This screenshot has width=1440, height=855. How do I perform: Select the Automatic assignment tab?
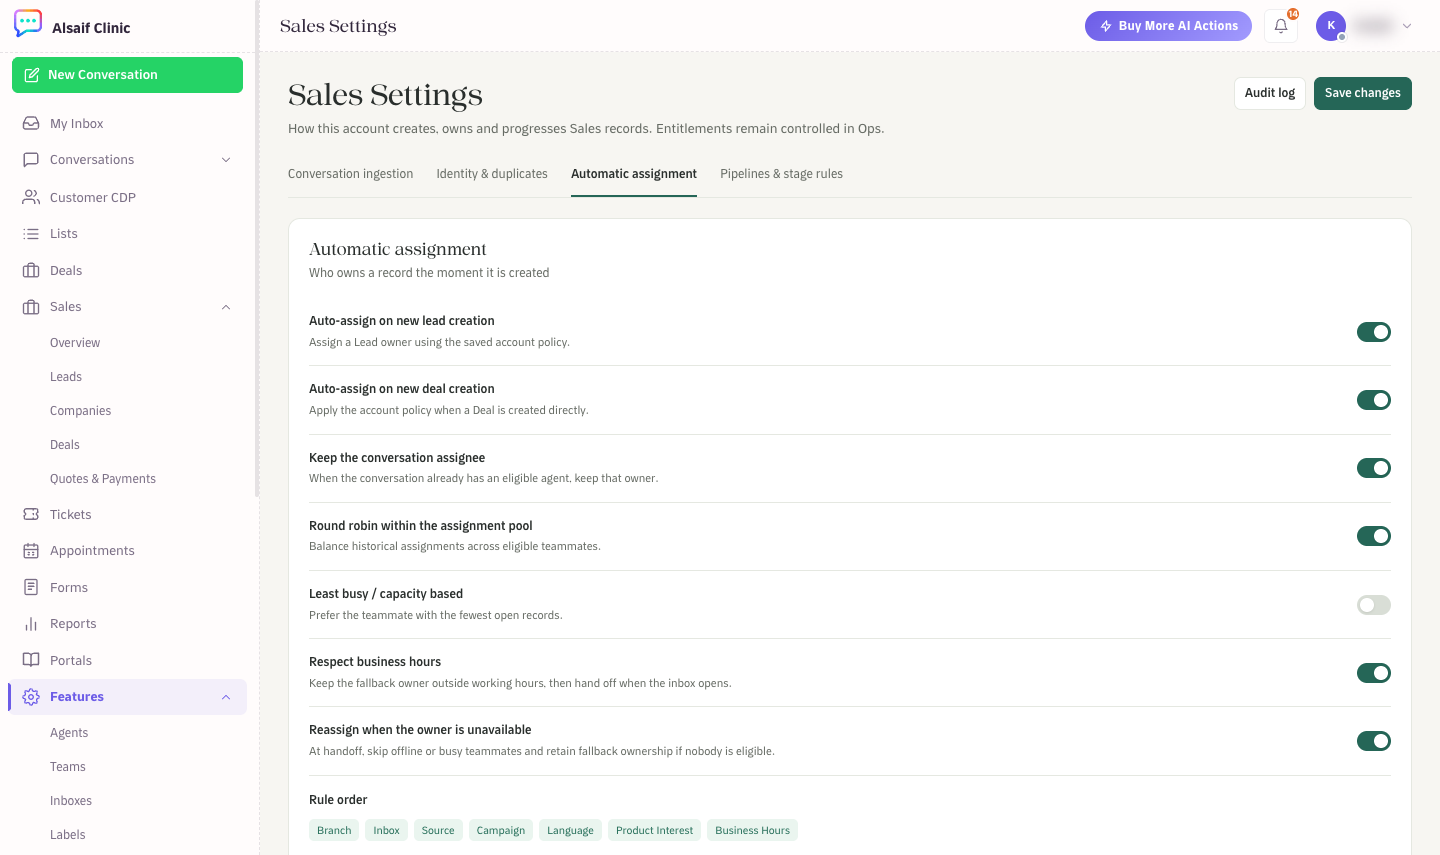pyautogui.click(x=634, y=174)
